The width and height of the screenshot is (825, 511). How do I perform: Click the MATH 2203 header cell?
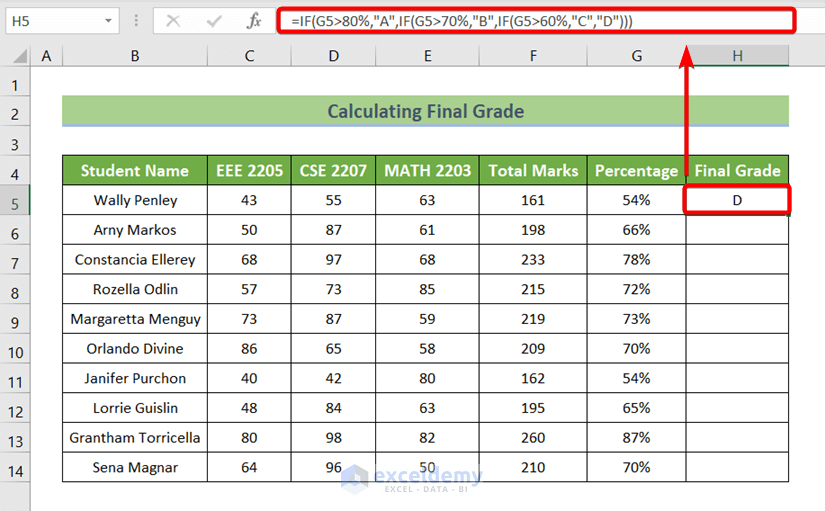coord(427,171)
